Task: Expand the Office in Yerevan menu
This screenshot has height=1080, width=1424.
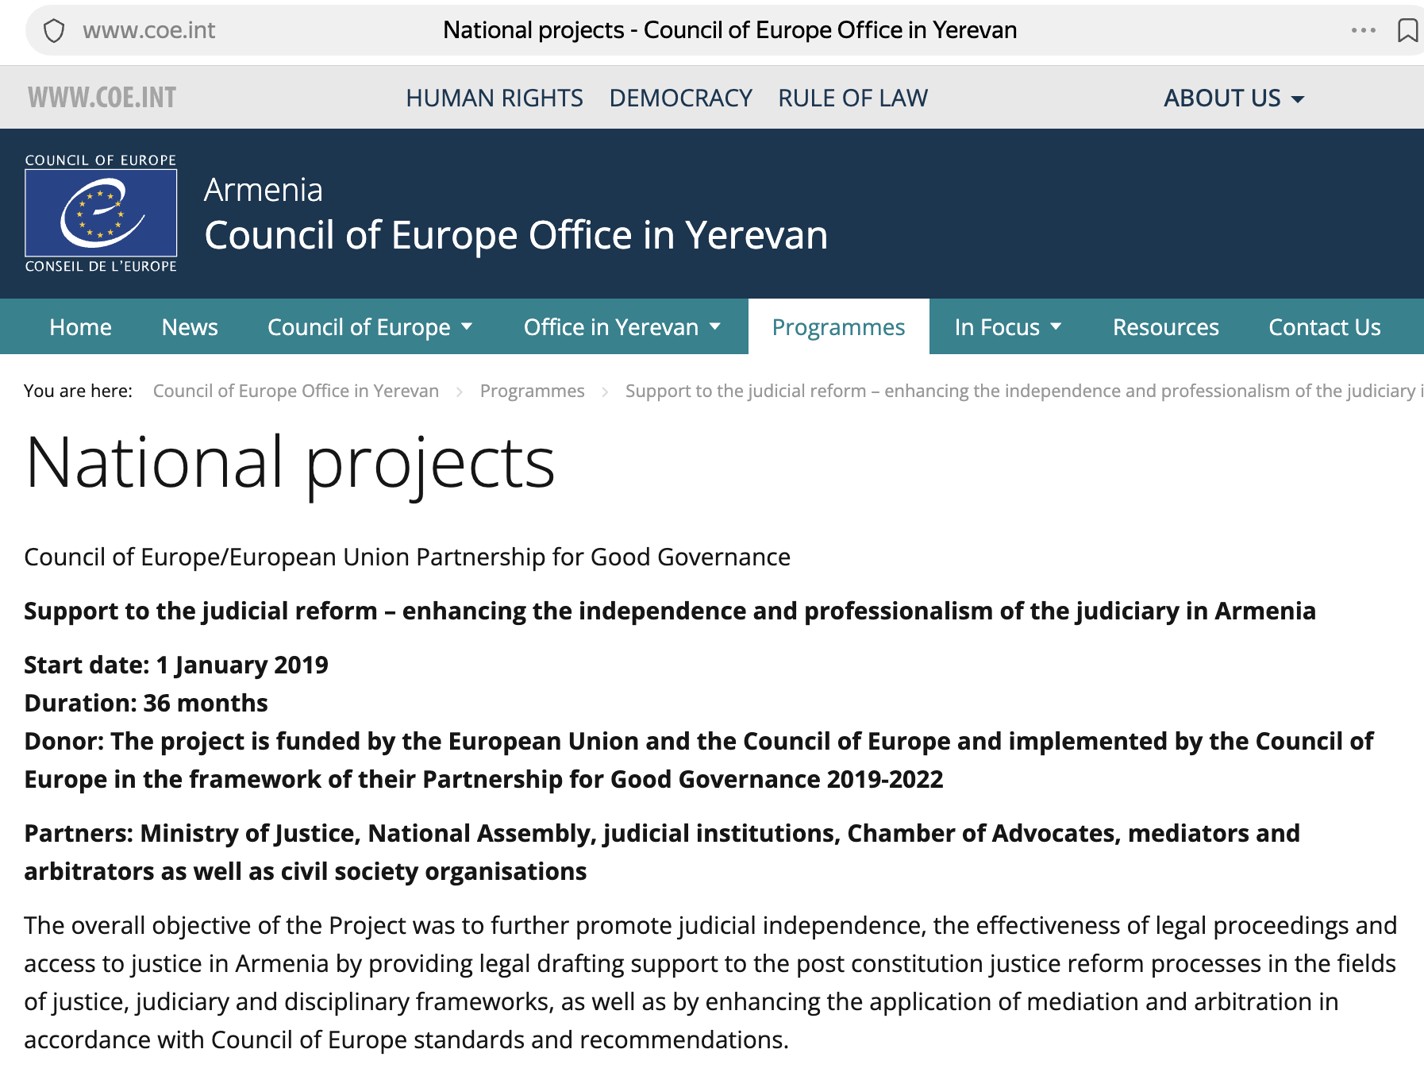Action: [622, 327]
